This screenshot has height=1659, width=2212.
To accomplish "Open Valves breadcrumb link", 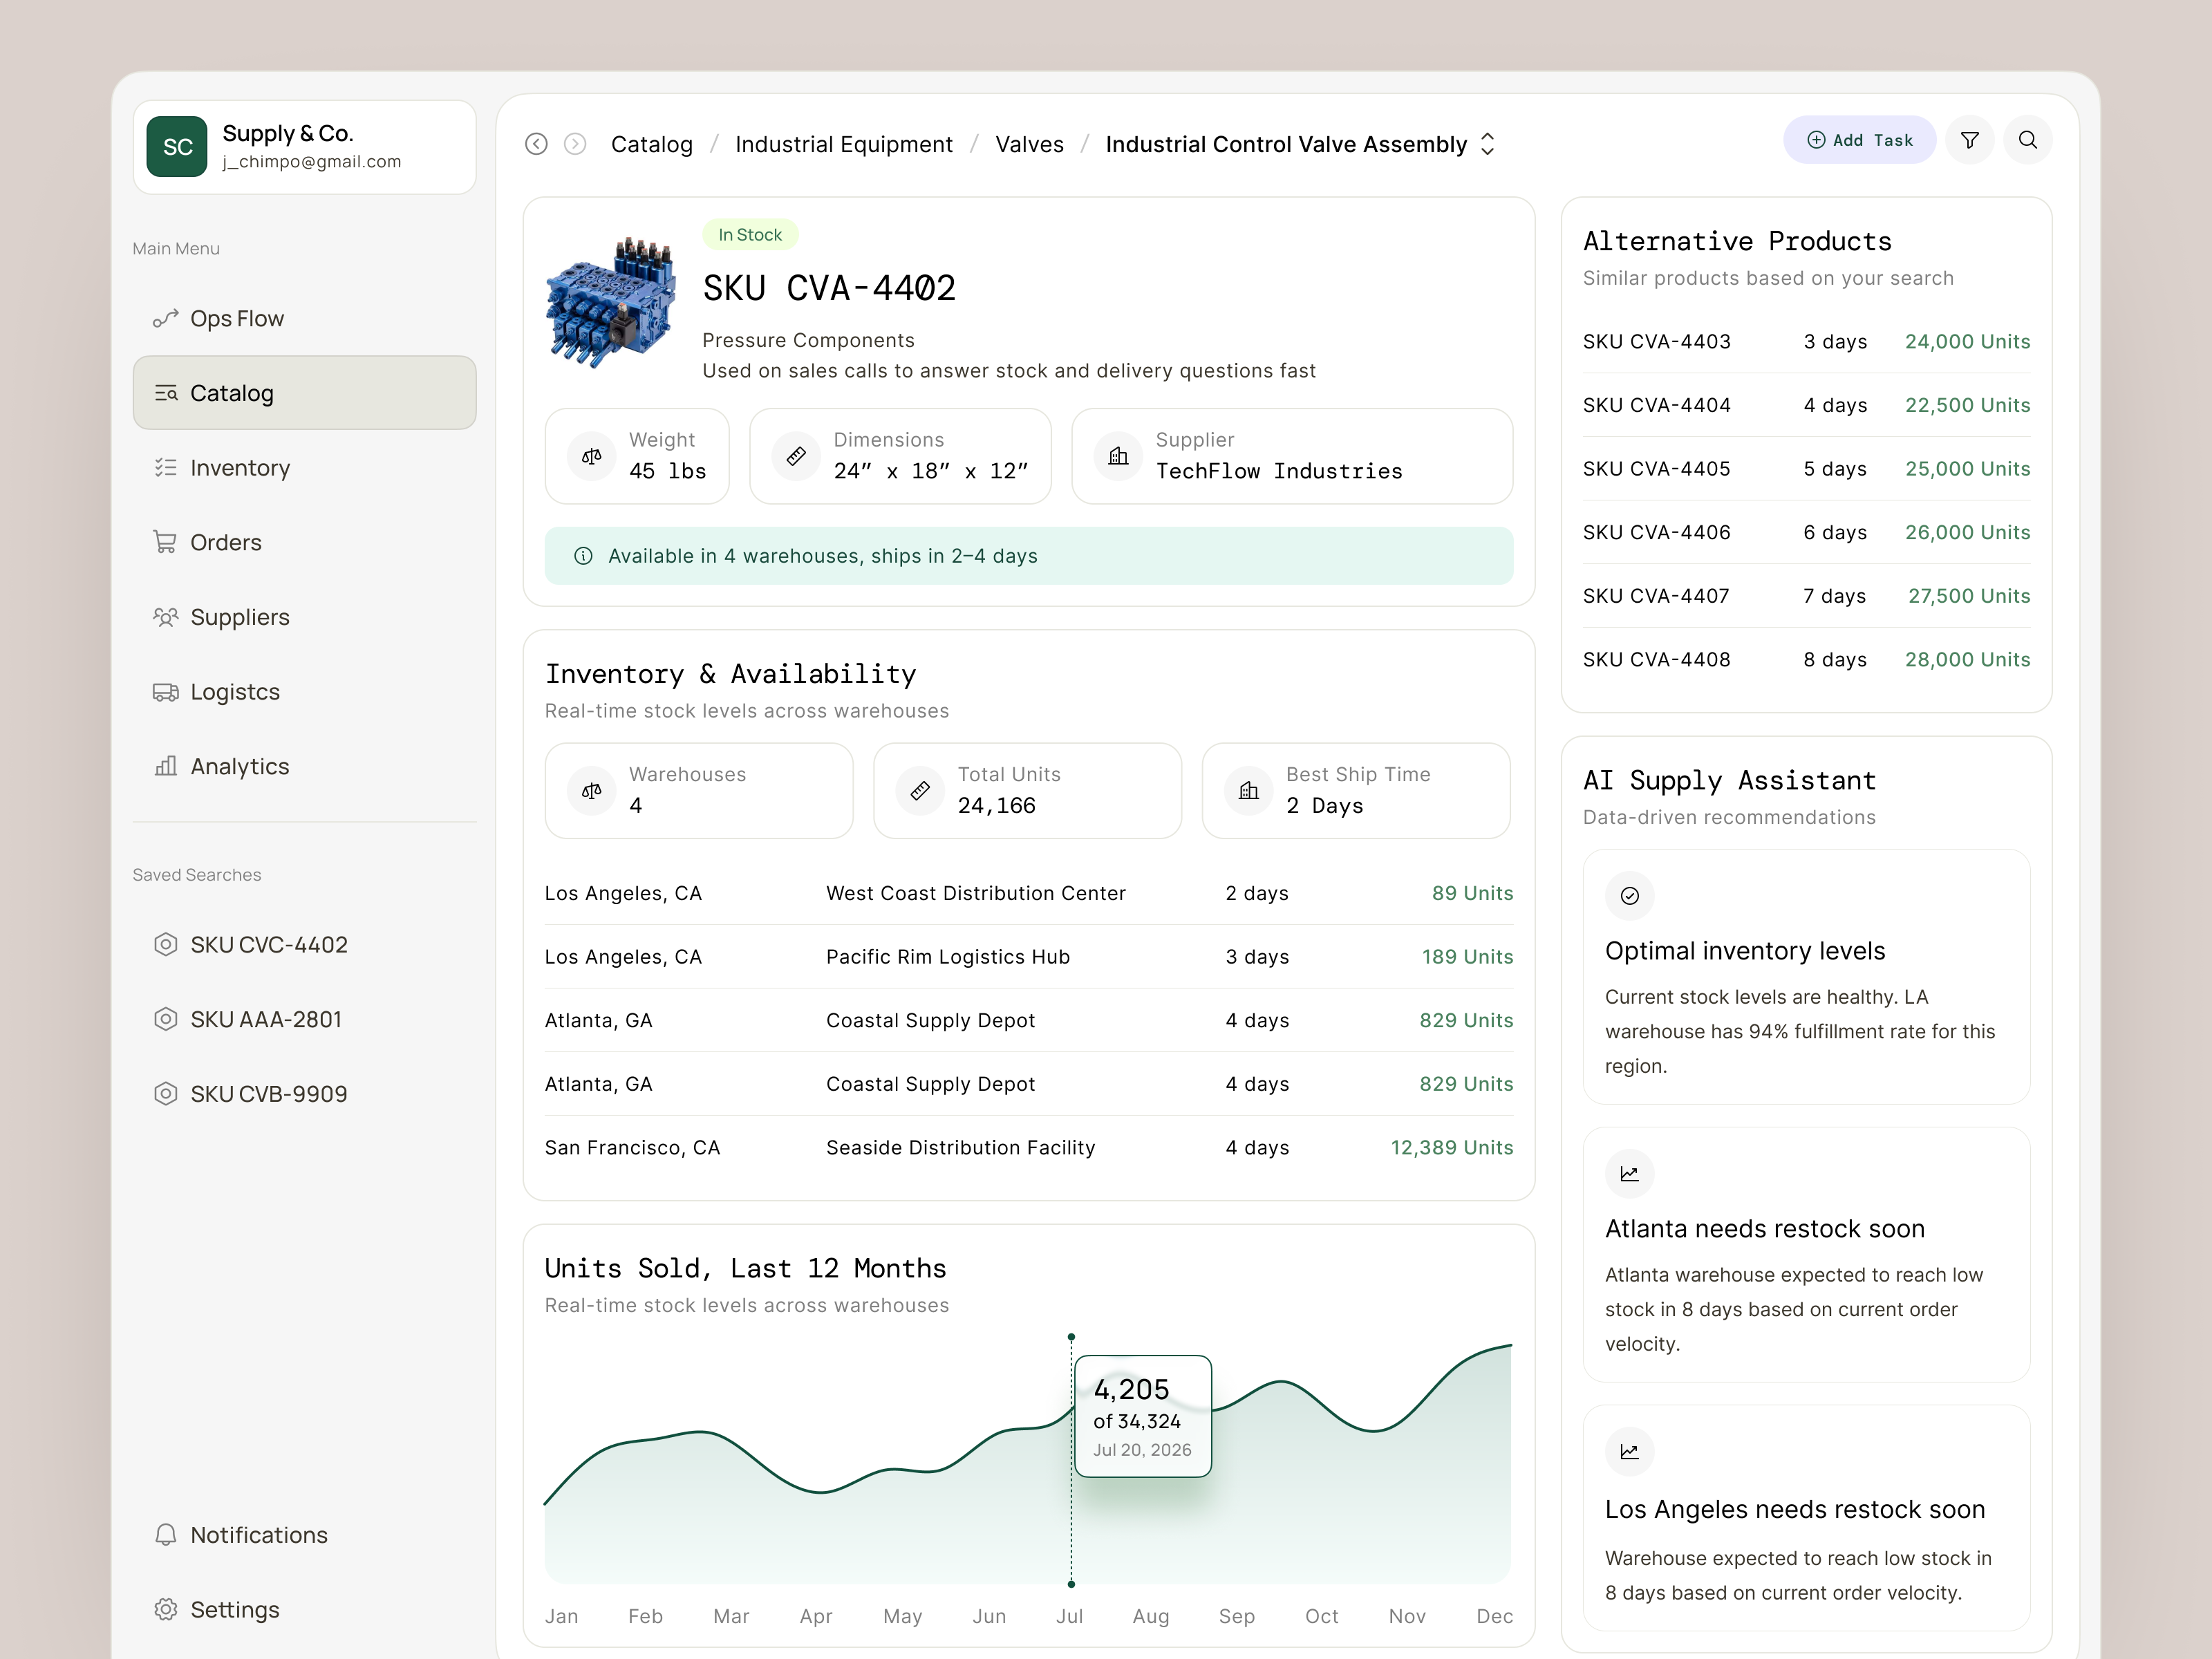I will [1030, 144].
